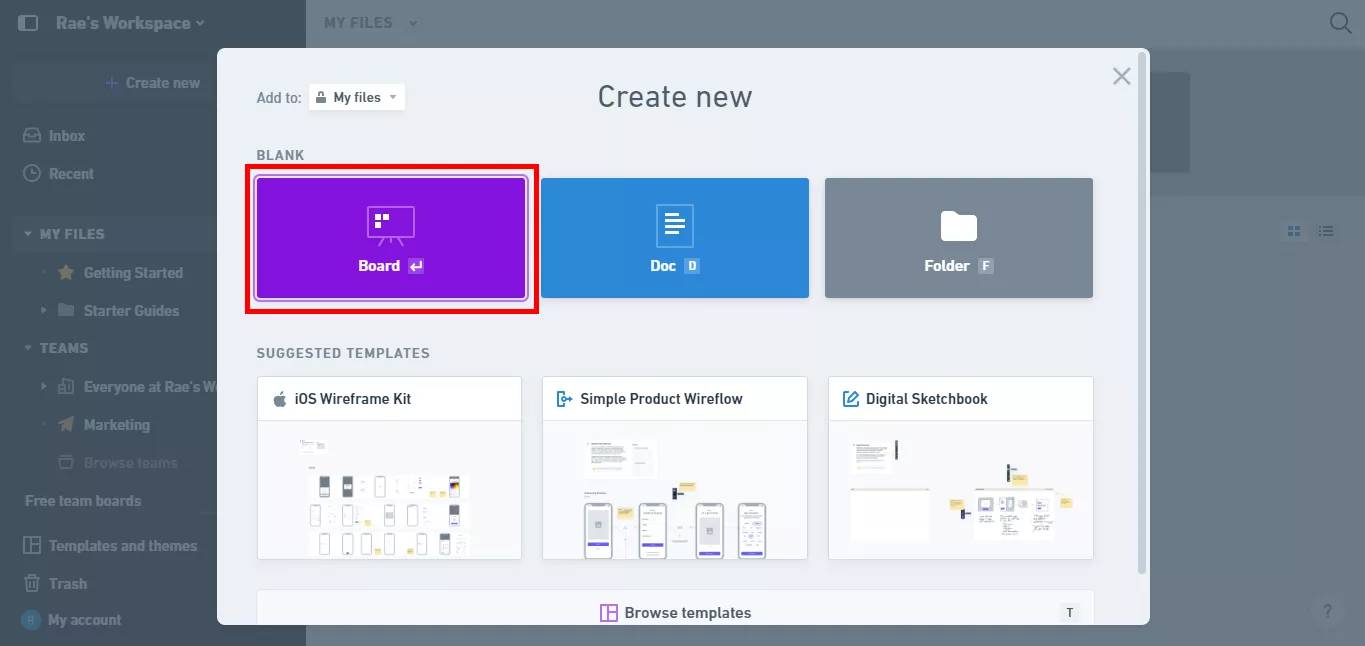
Task: Open Recent files
Action: coord(71,174)
